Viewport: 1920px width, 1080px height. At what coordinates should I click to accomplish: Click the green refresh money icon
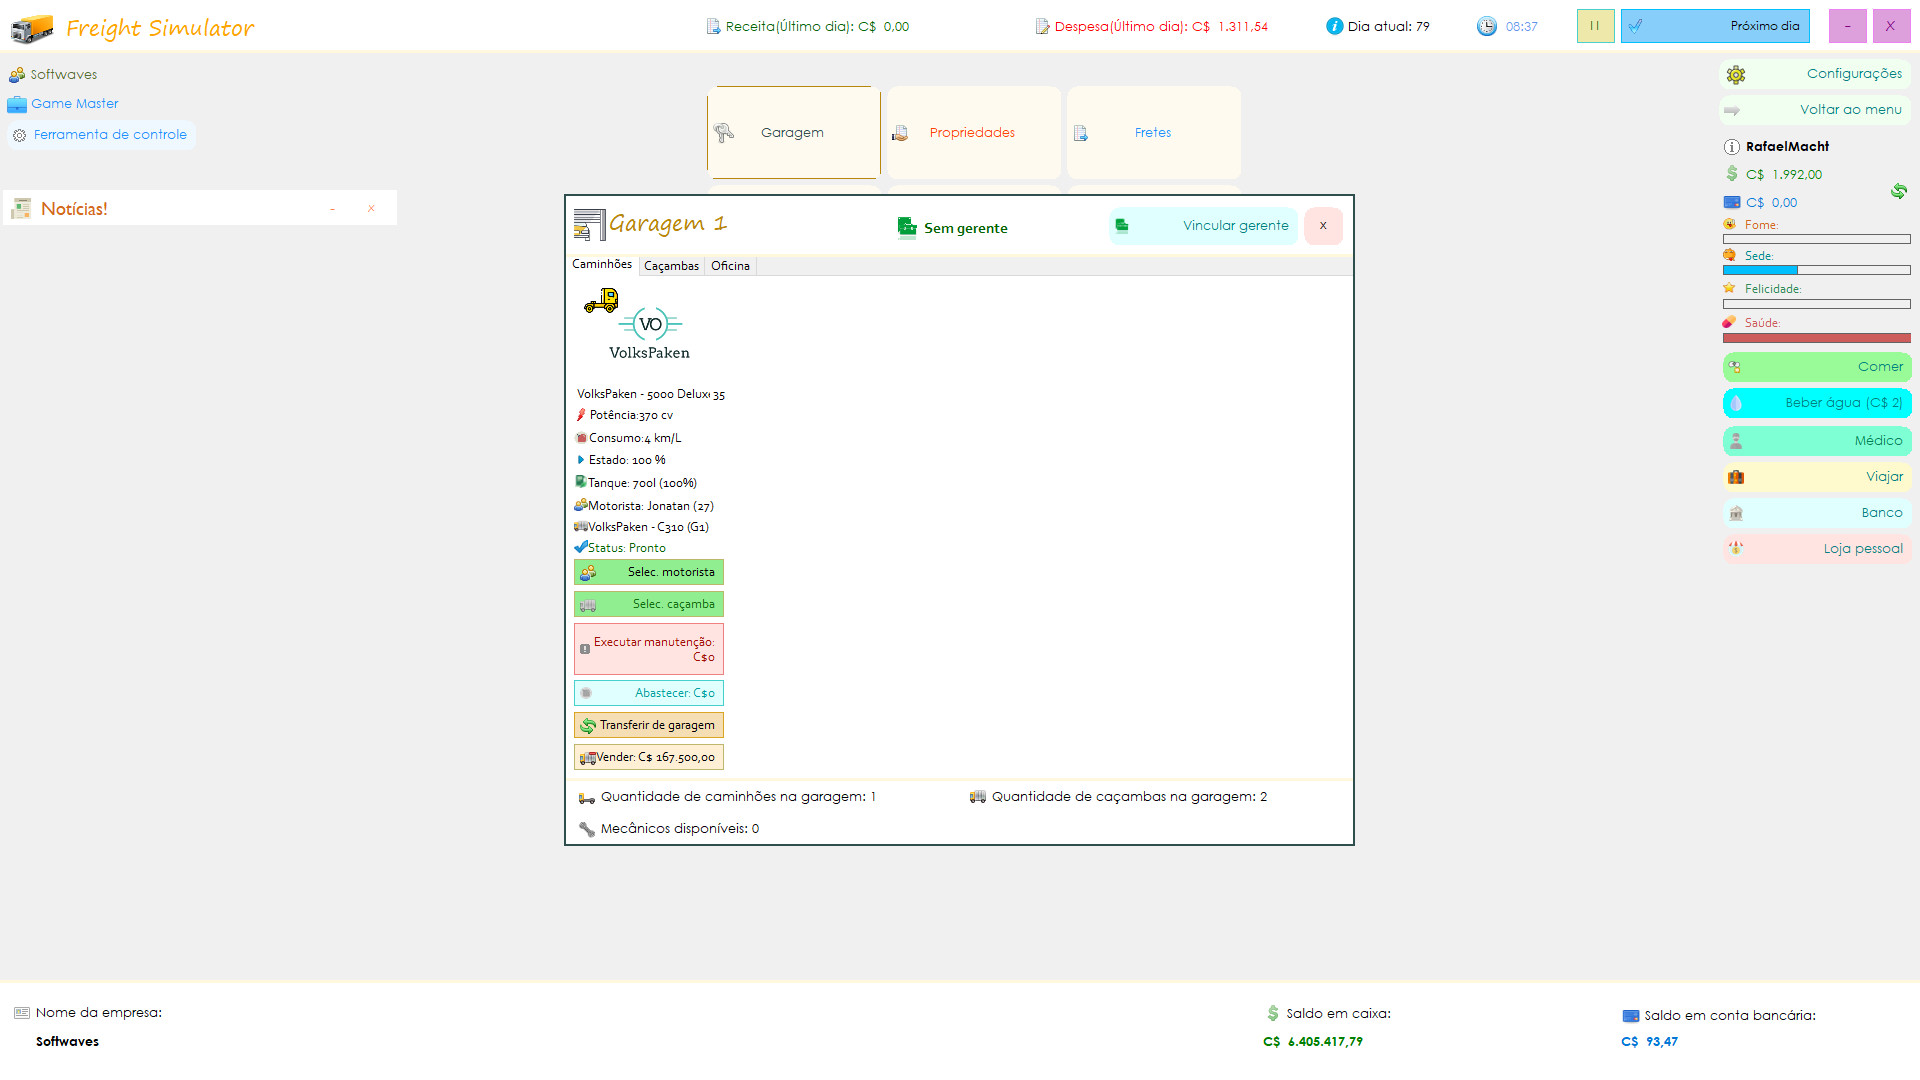[x=1898, y=191]
